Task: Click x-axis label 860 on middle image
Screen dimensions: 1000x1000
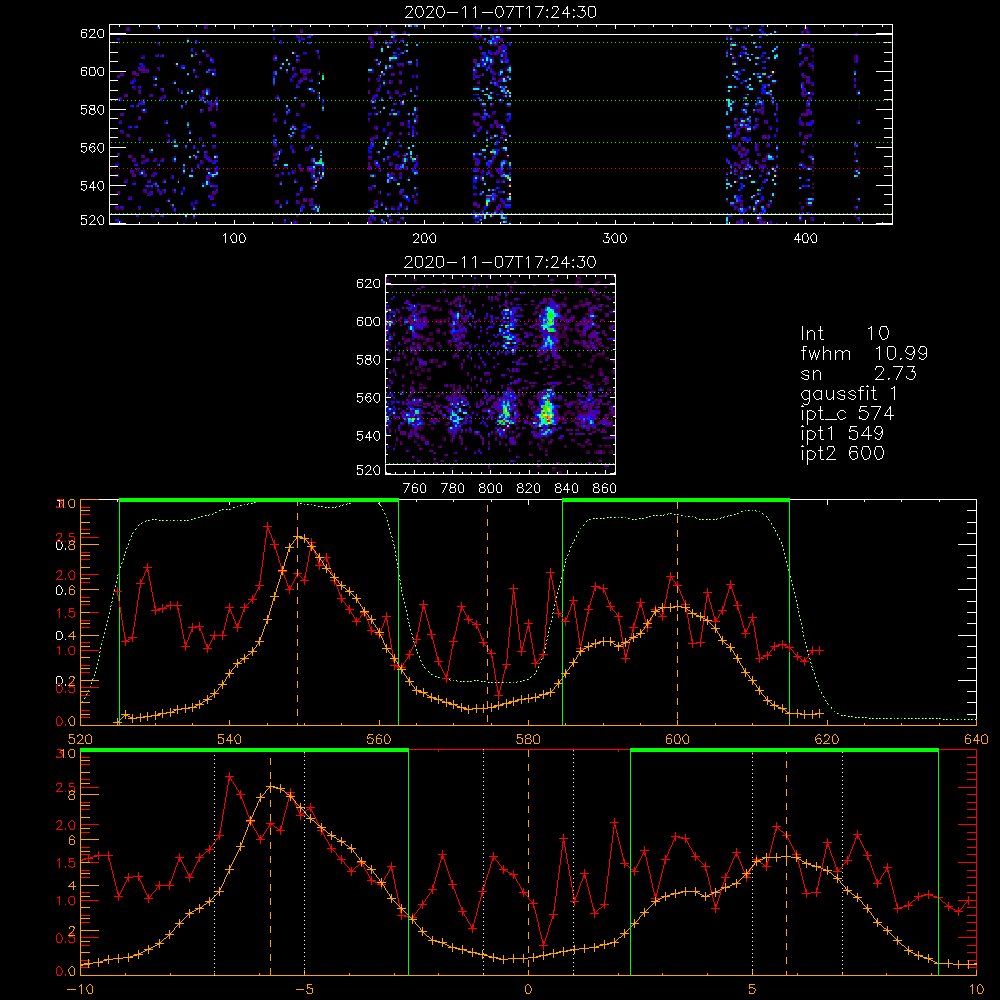Action: pos(604,489)
